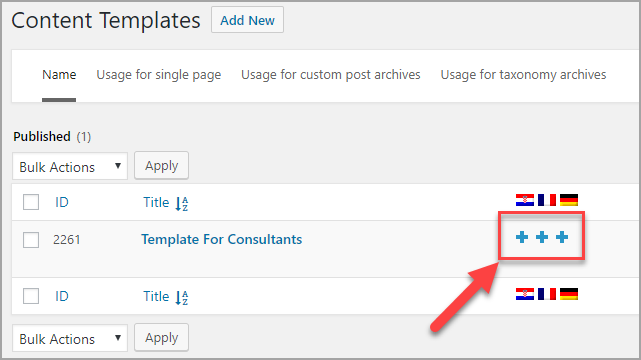
Task: Click Croatian flag in header row
Action: (525, 200)
